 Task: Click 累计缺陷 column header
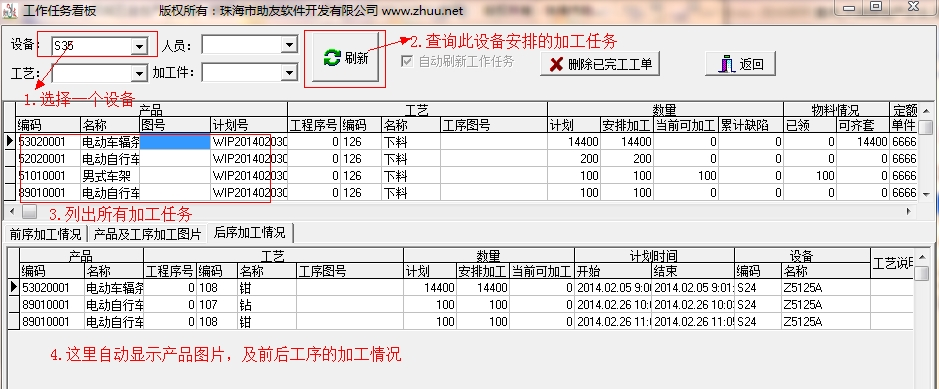tap(751, 125)
